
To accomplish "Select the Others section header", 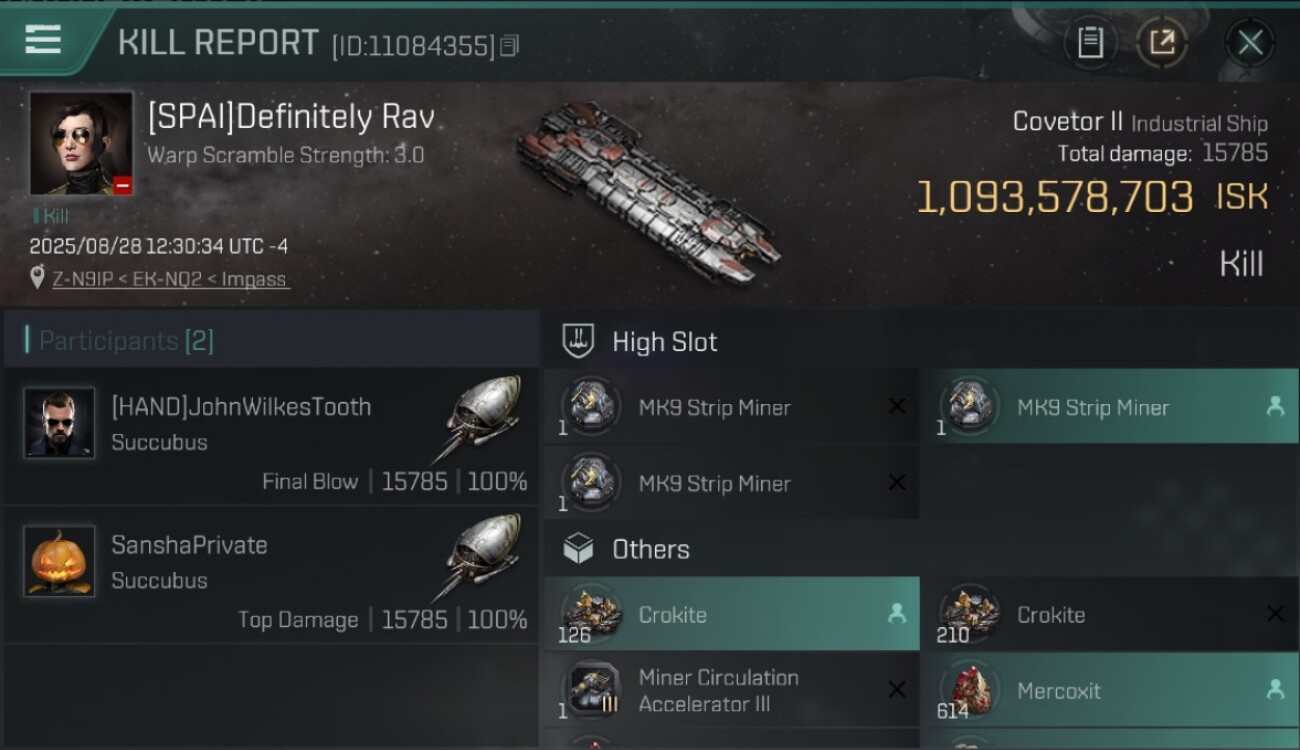I will pyautogui.click(x=650, y=549).
